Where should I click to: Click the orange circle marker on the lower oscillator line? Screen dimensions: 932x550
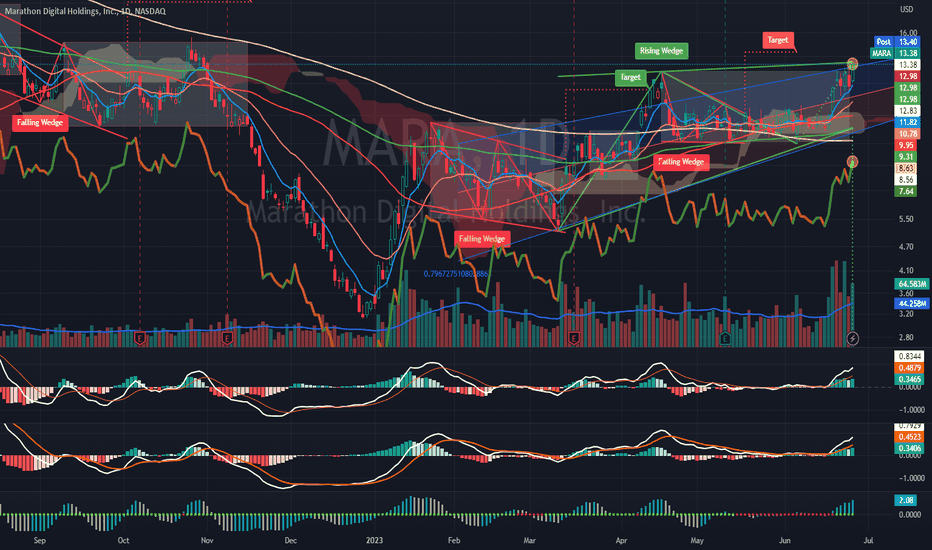[852, 162]
